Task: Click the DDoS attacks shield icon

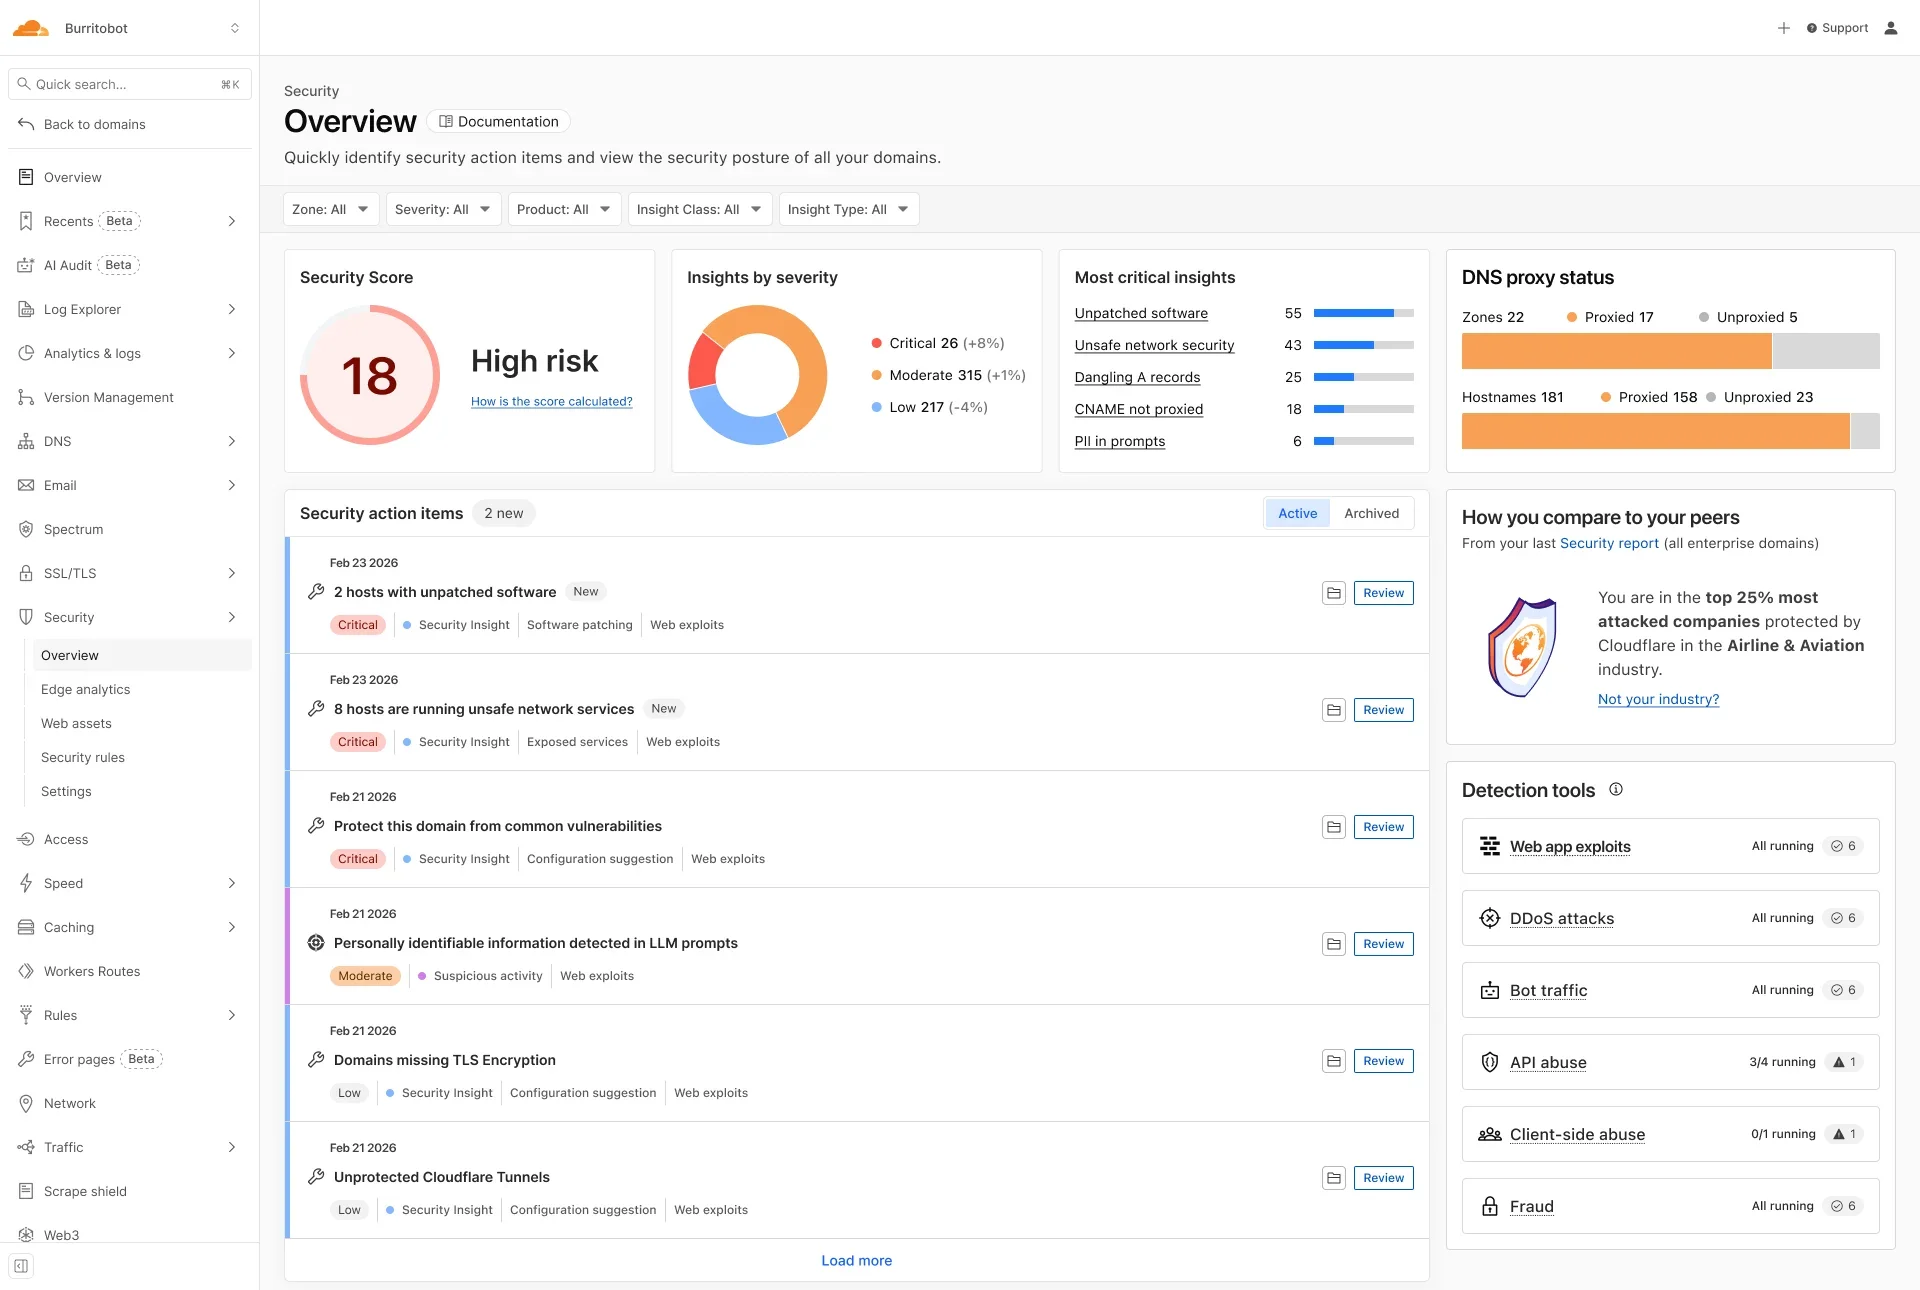Action: 1489,918
